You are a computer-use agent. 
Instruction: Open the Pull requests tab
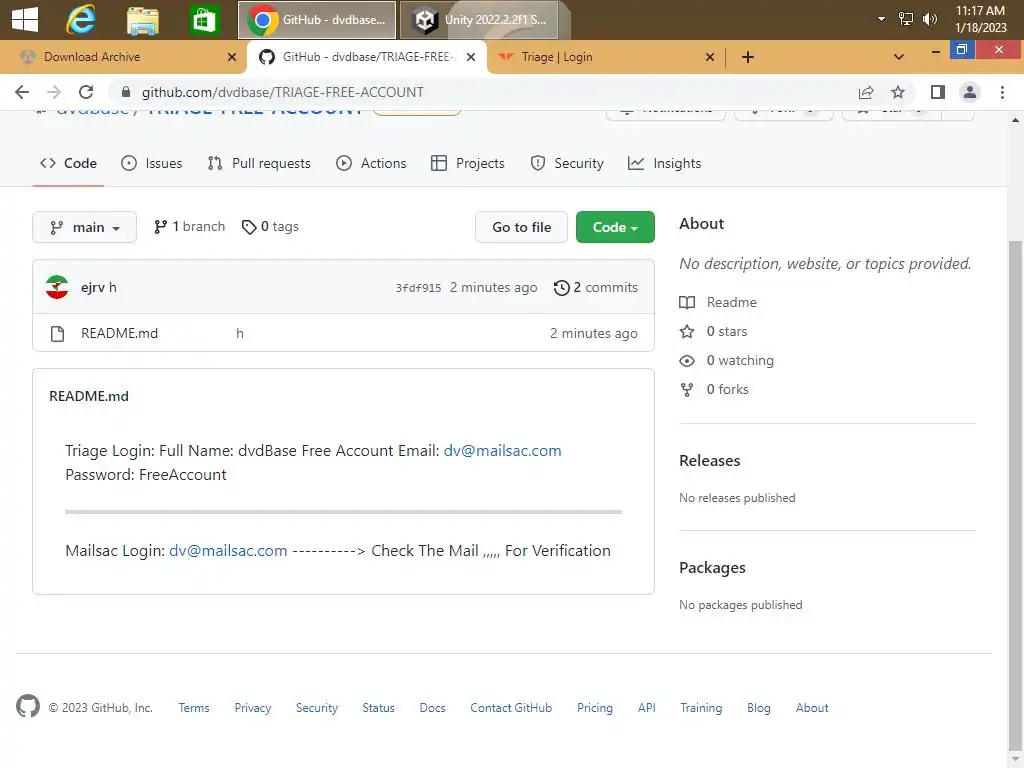tap(259, 163)
